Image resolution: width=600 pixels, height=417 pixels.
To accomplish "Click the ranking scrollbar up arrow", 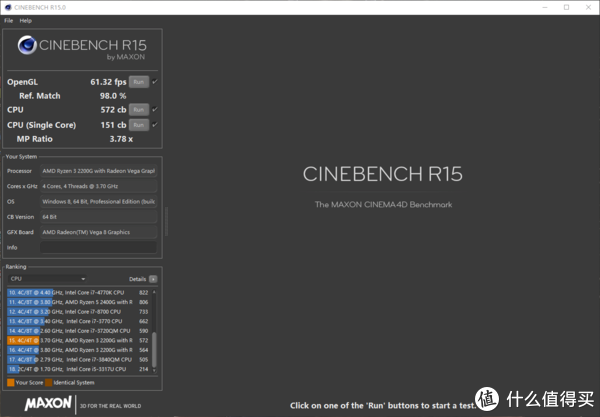I will click(155, 292).
